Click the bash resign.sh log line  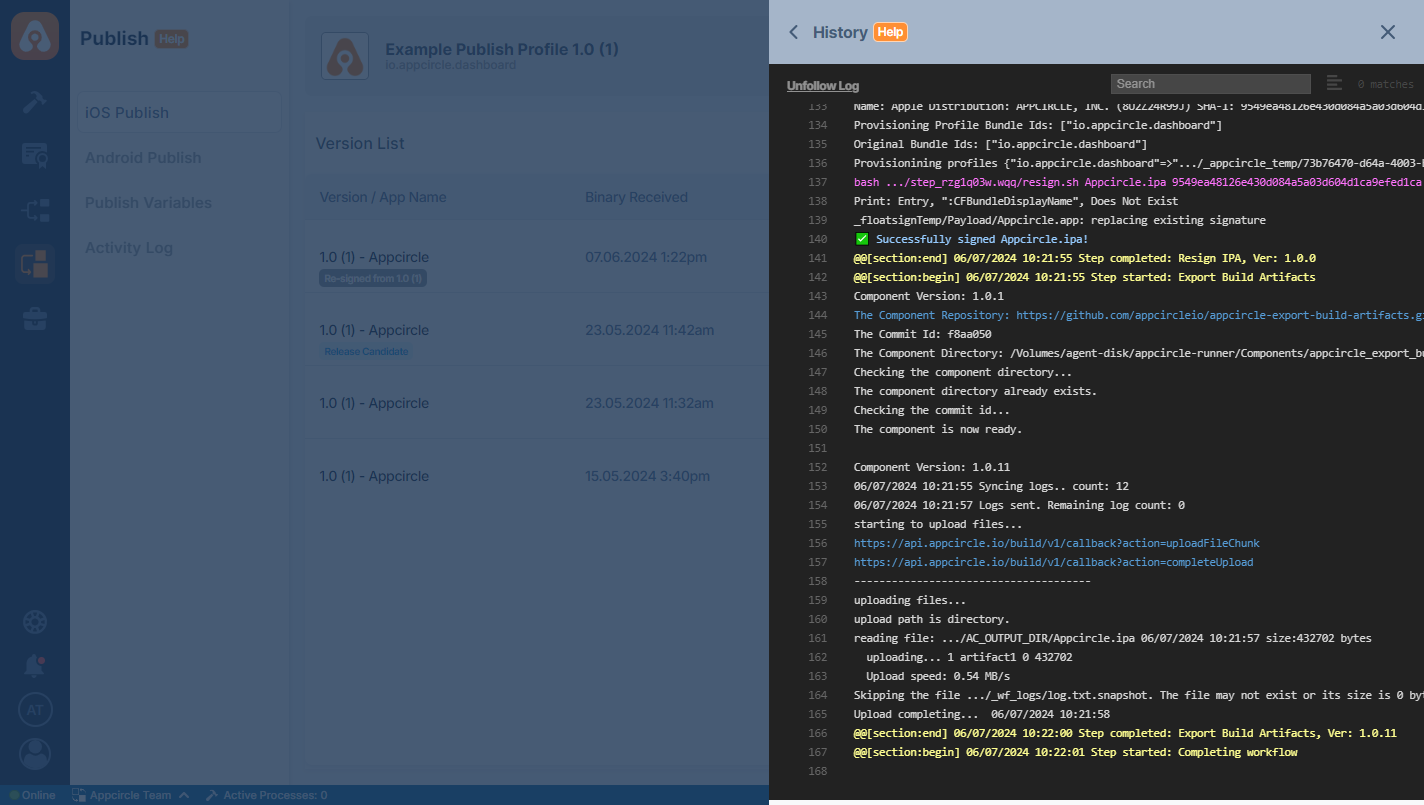tap(1138, 182)
